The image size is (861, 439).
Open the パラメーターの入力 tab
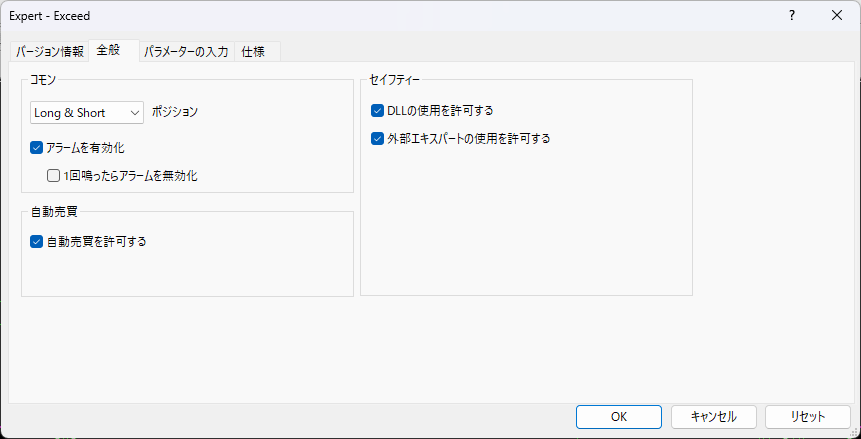point(186,52)
